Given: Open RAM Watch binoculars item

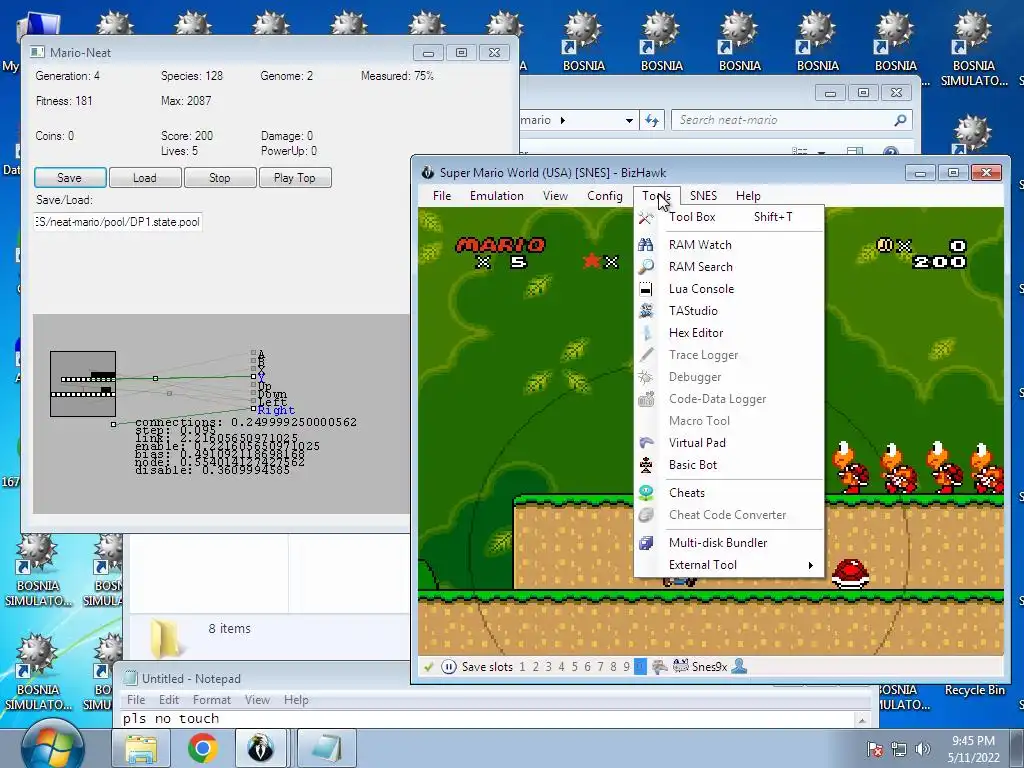Looking at the screenshot, I should coord(729,245).
